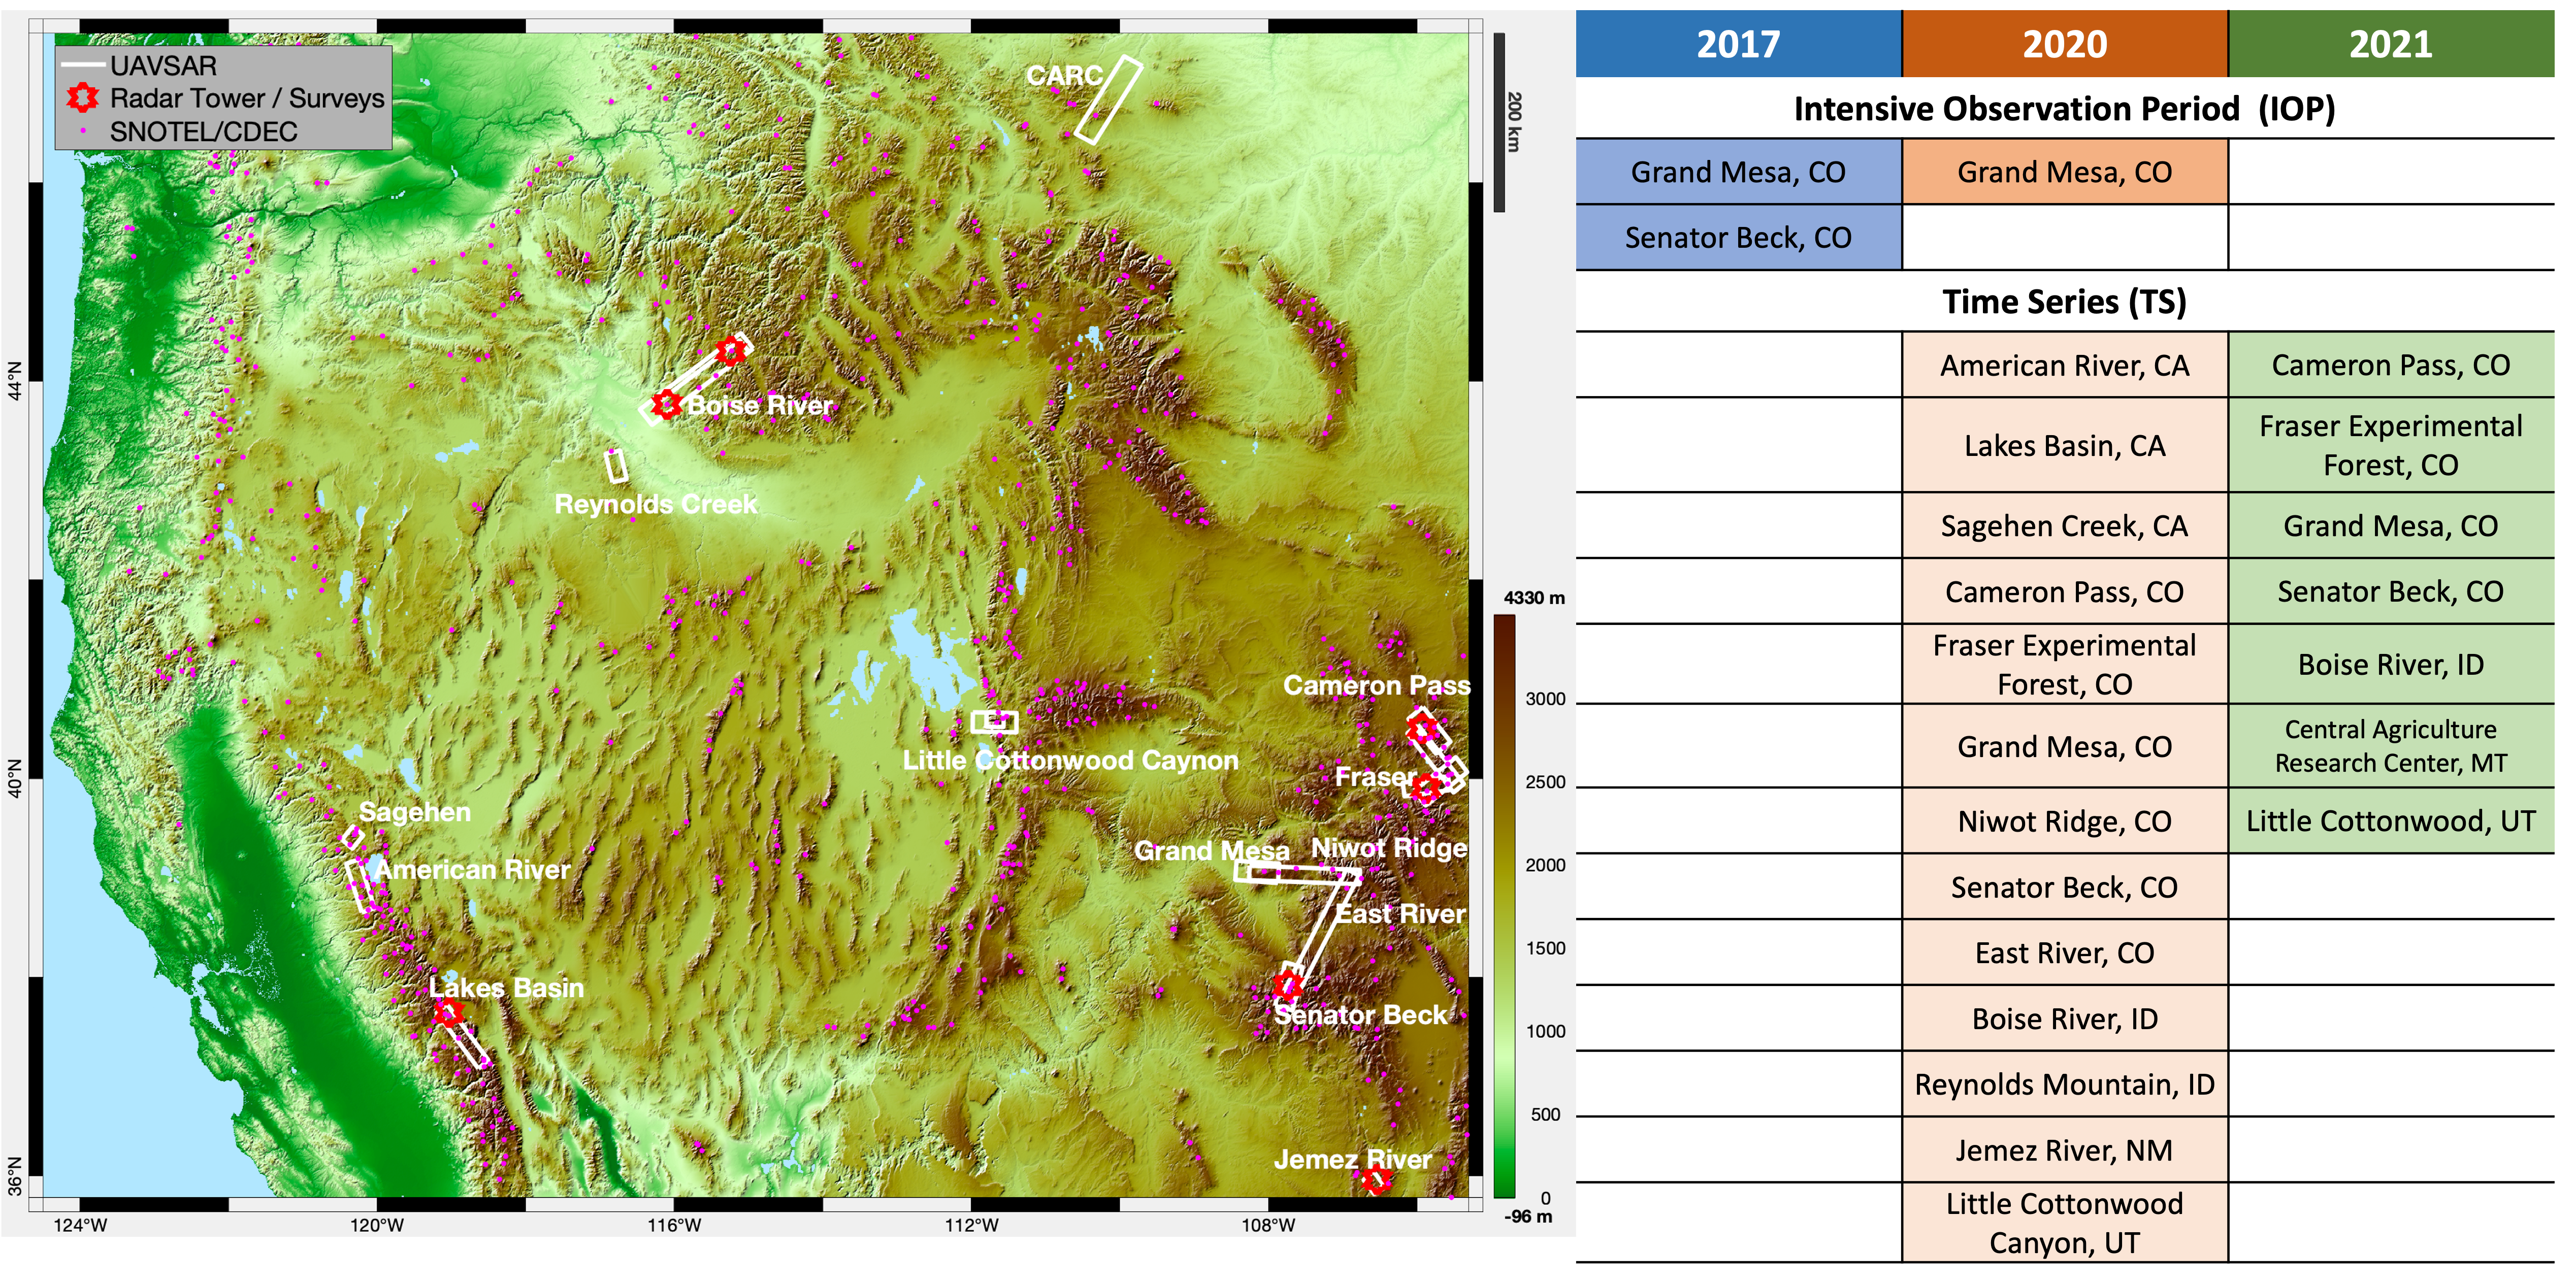The width and height of the screenshot is (2576, 1282).
Task: Click the 124°W longitude axis label
Action: (x=80, y=1225)
